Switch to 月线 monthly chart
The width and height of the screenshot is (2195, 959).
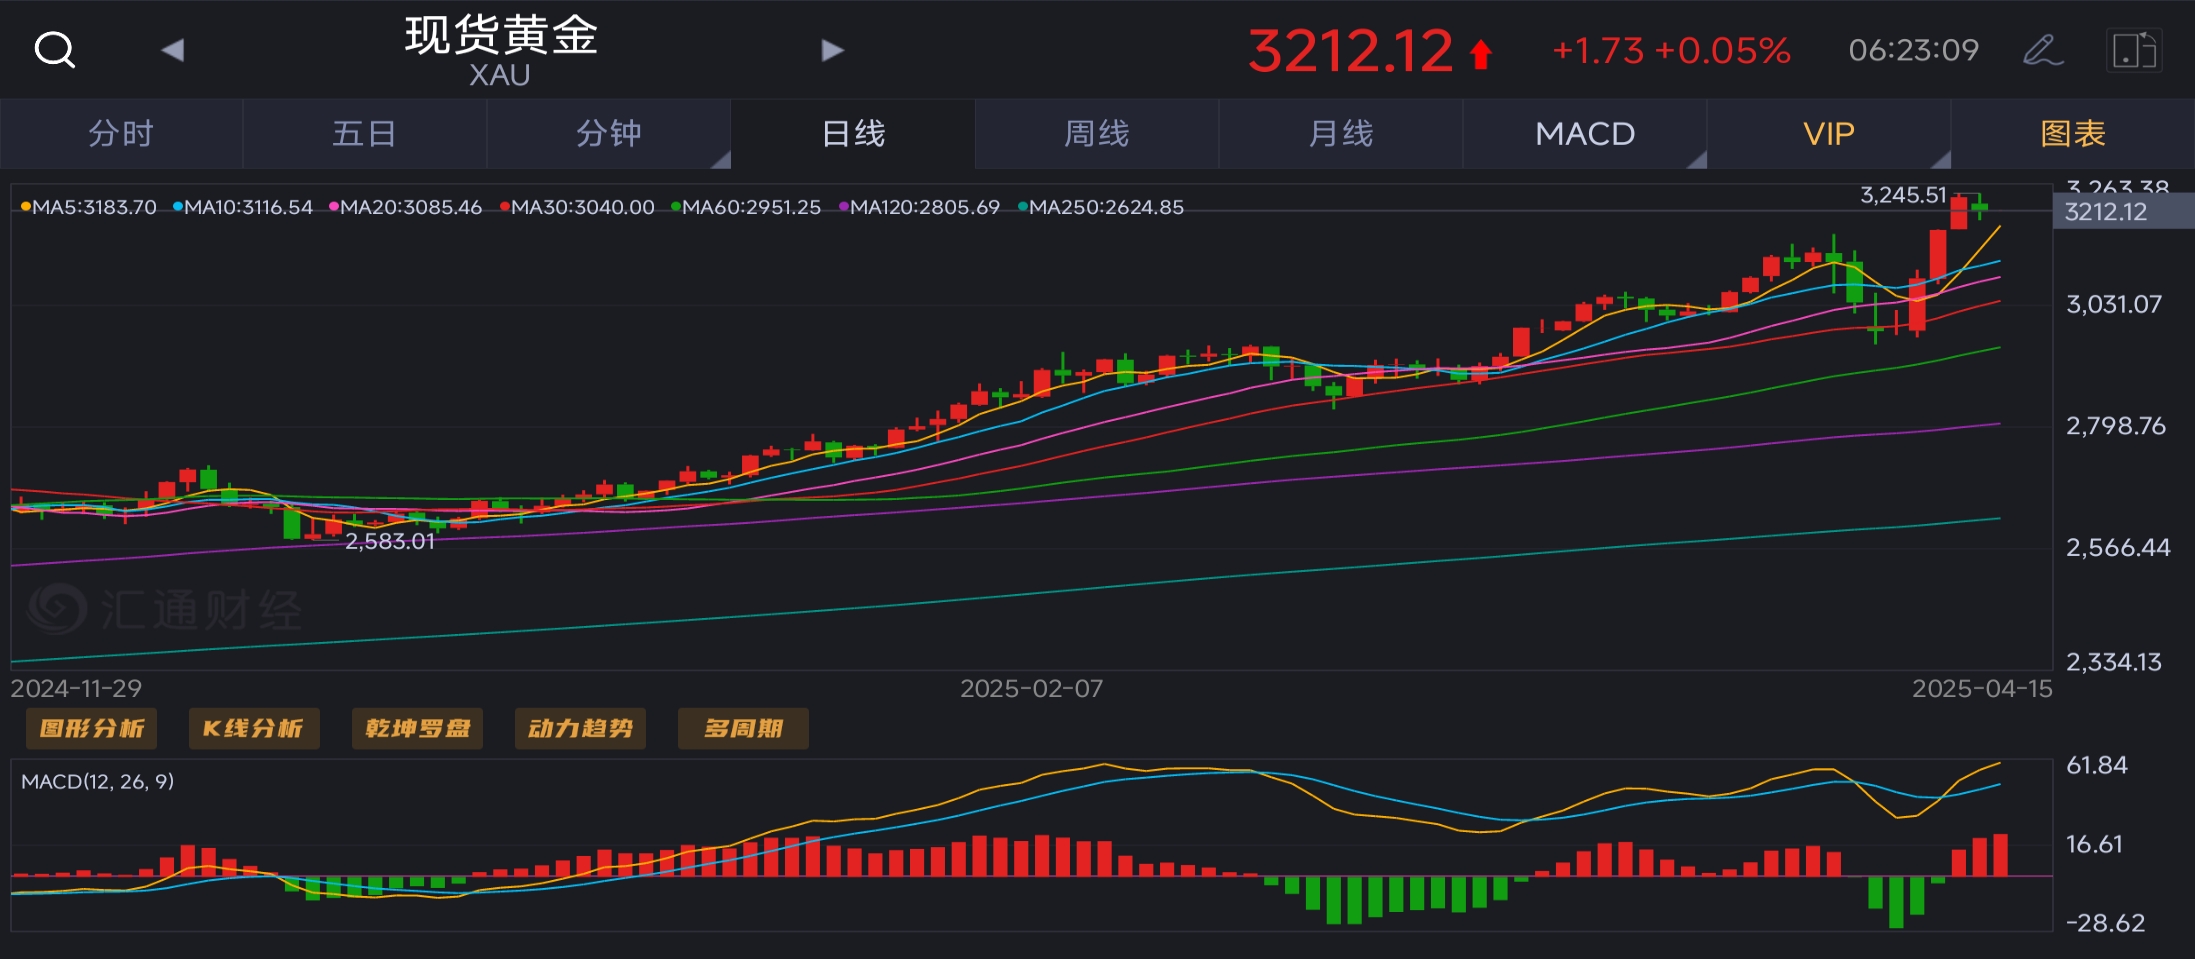point(1341,133)
